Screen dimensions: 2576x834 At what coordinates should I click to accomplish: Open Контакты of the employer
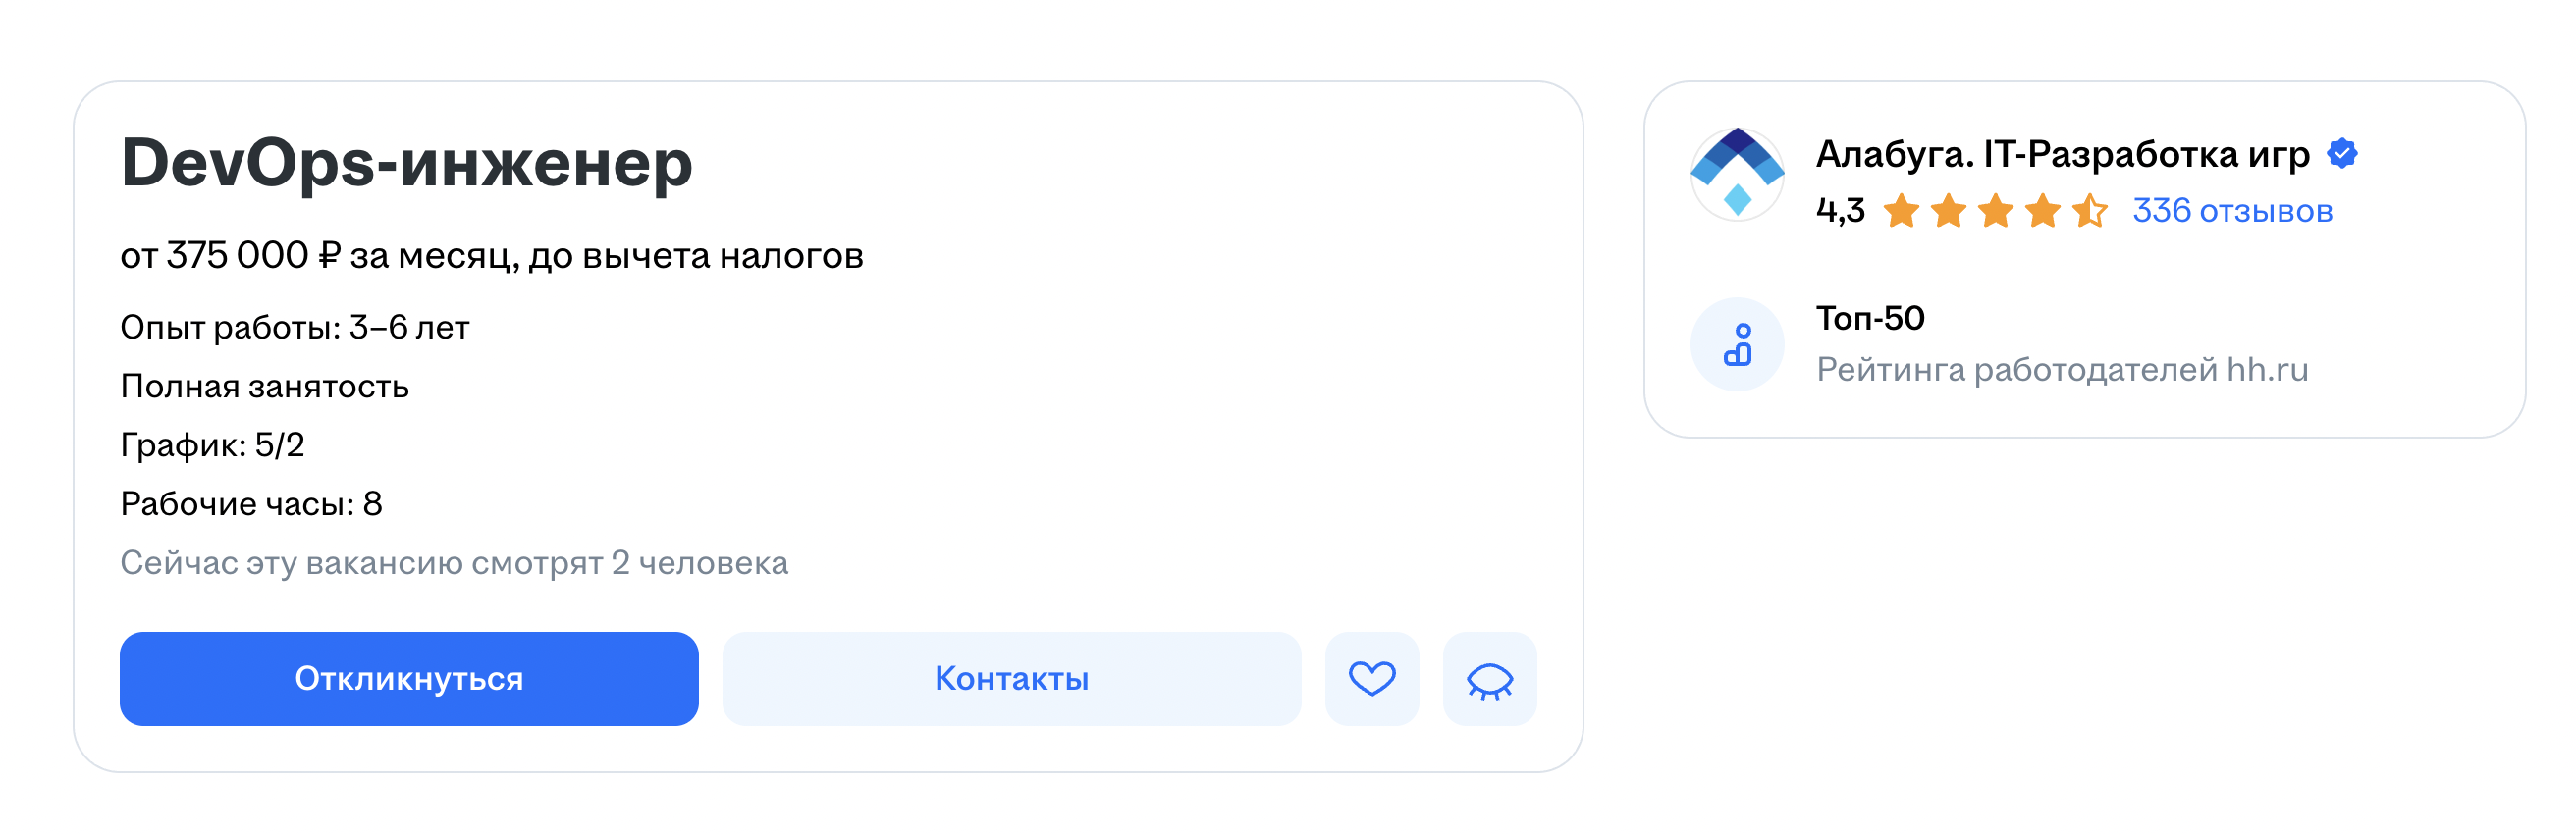pos(1012,679)
